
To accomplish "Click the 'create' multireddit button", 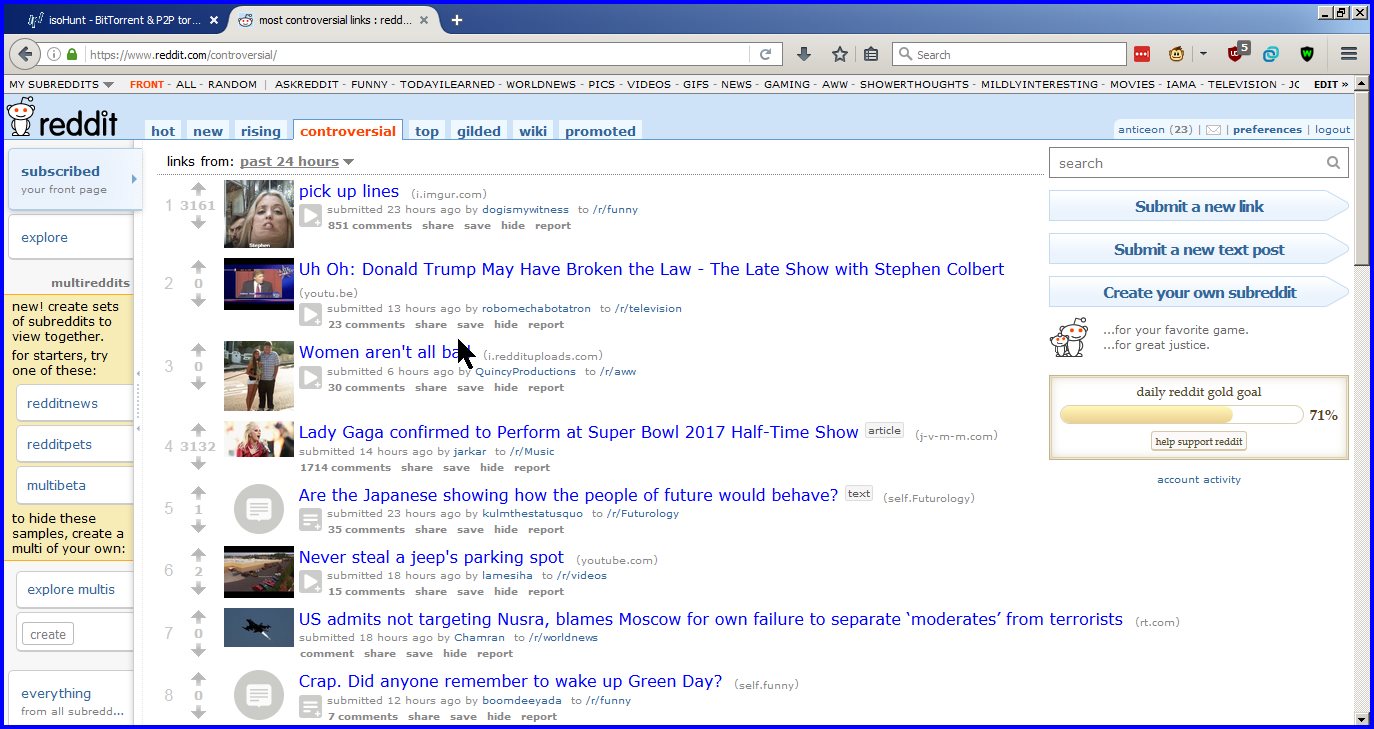I will tap(48, 634).
